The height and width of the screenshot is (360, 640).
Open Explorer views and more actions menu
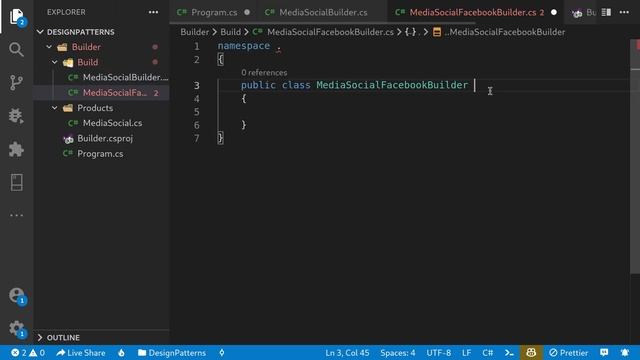coord(153,12)
